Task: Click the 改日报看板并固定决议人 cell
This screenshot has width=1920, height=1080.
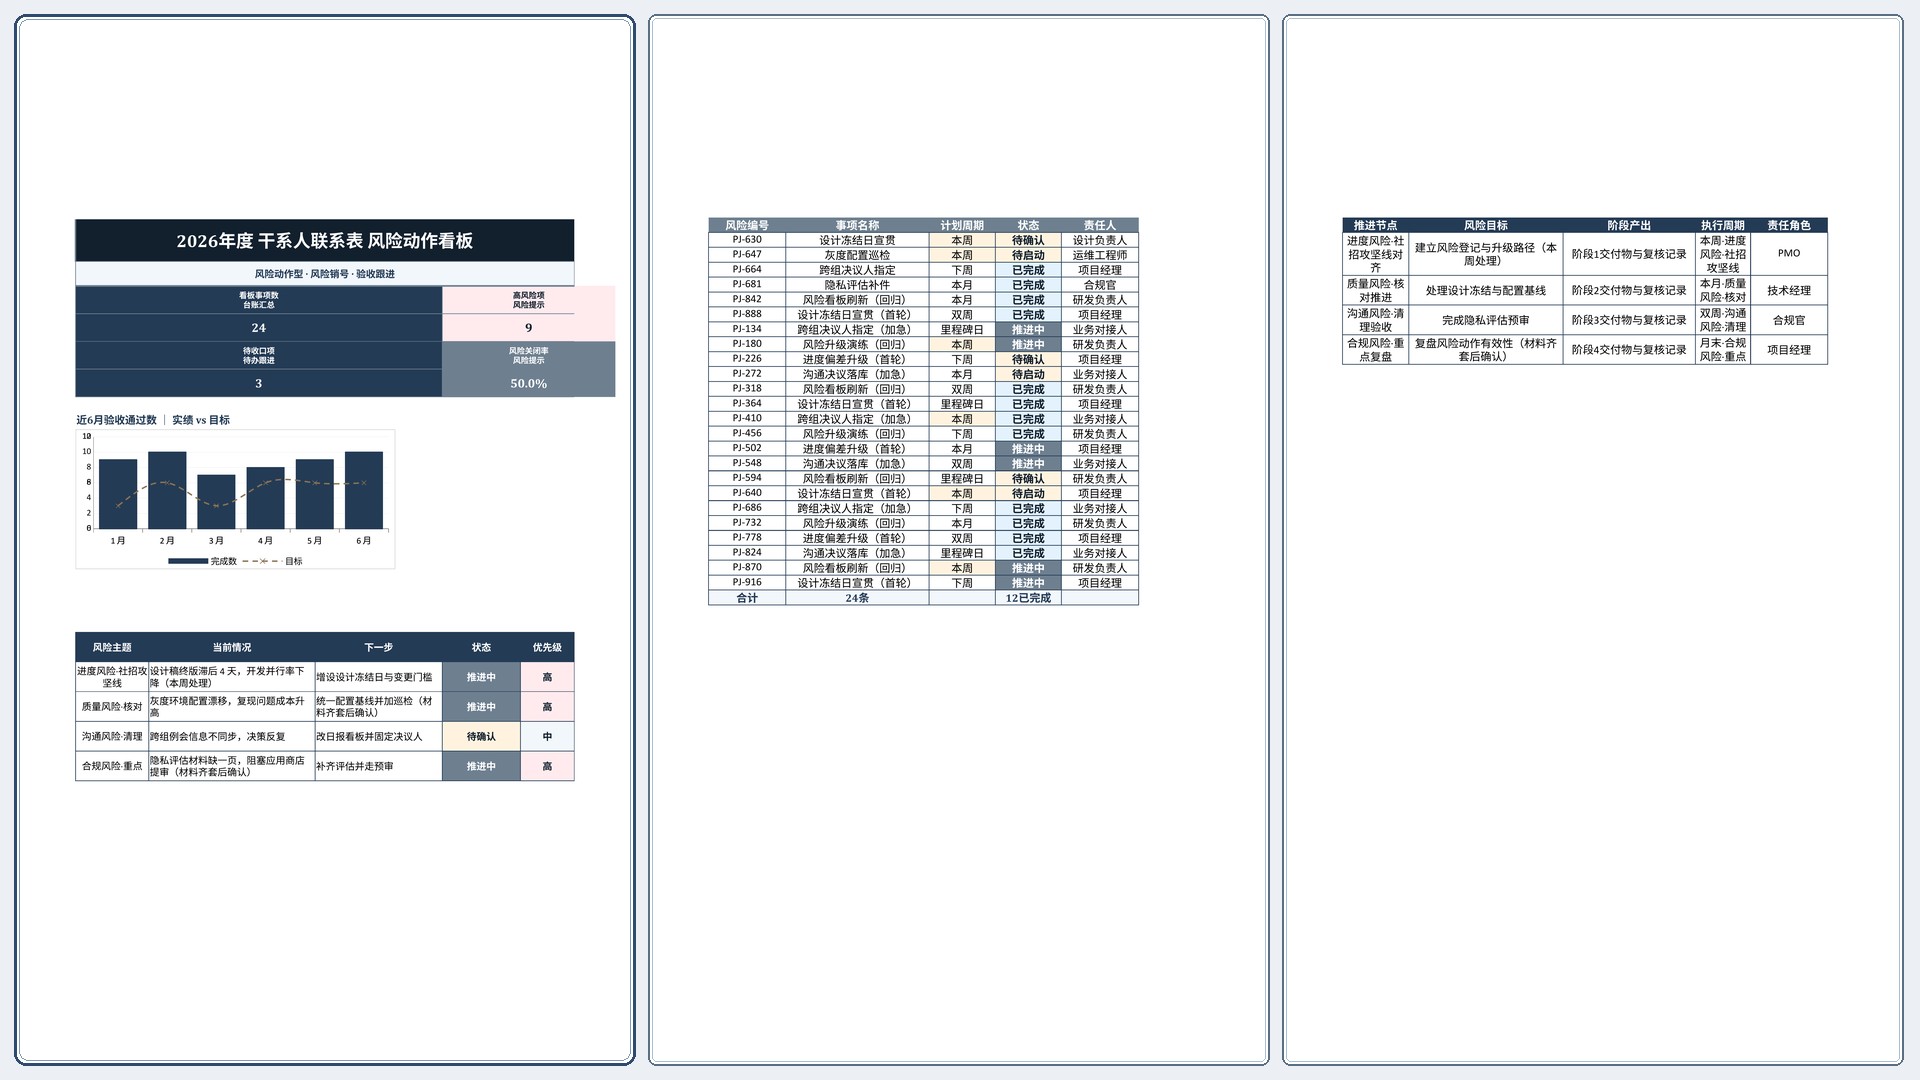Action: [378, 737]
